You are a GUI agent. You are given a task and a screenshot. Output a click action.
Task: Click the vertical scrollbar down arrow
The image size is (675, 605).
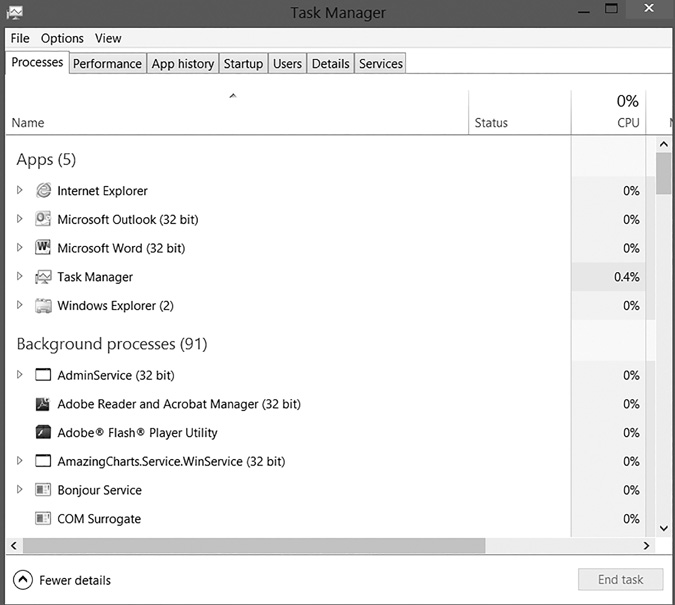pos(664,528)
